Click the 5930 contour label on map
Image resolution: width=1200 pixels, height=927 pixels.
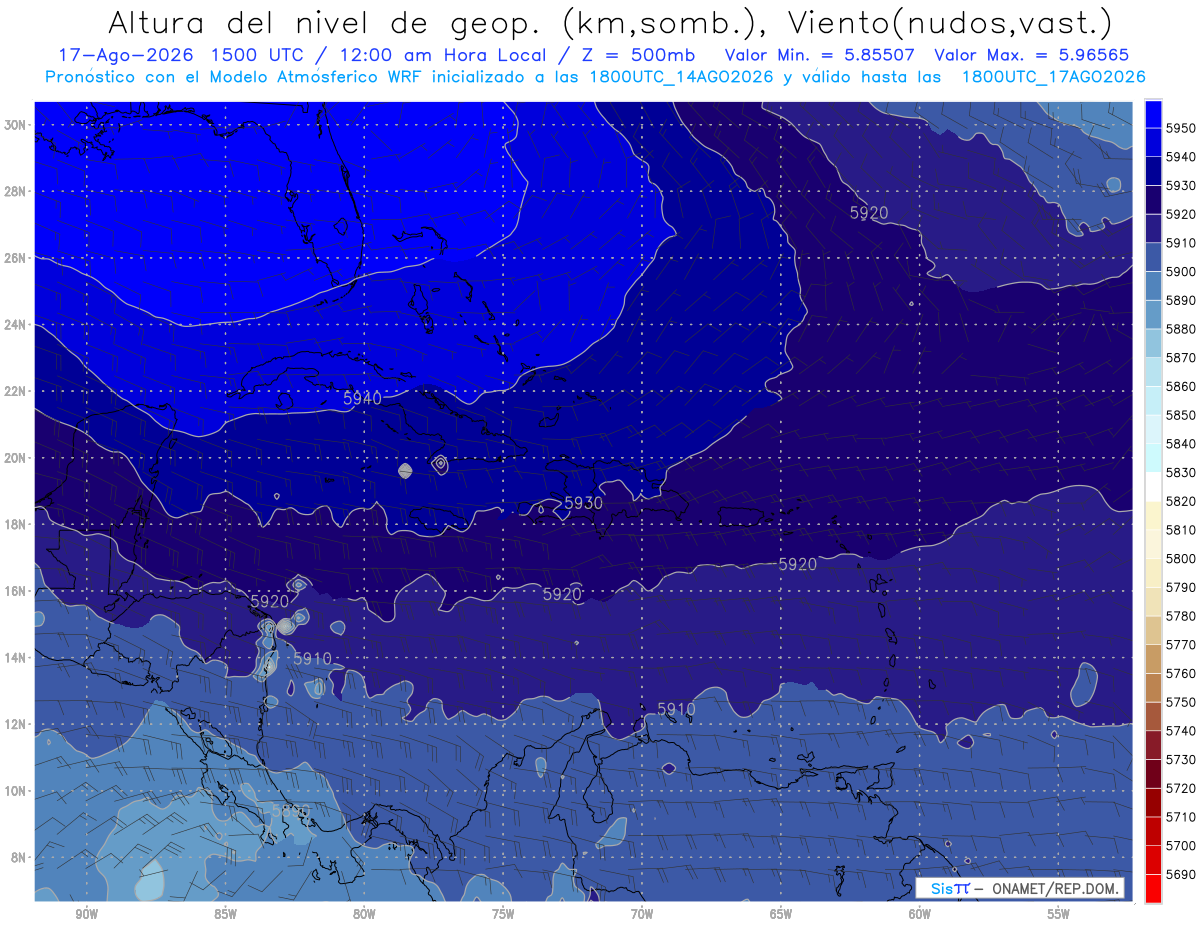(x=583, y=503)
